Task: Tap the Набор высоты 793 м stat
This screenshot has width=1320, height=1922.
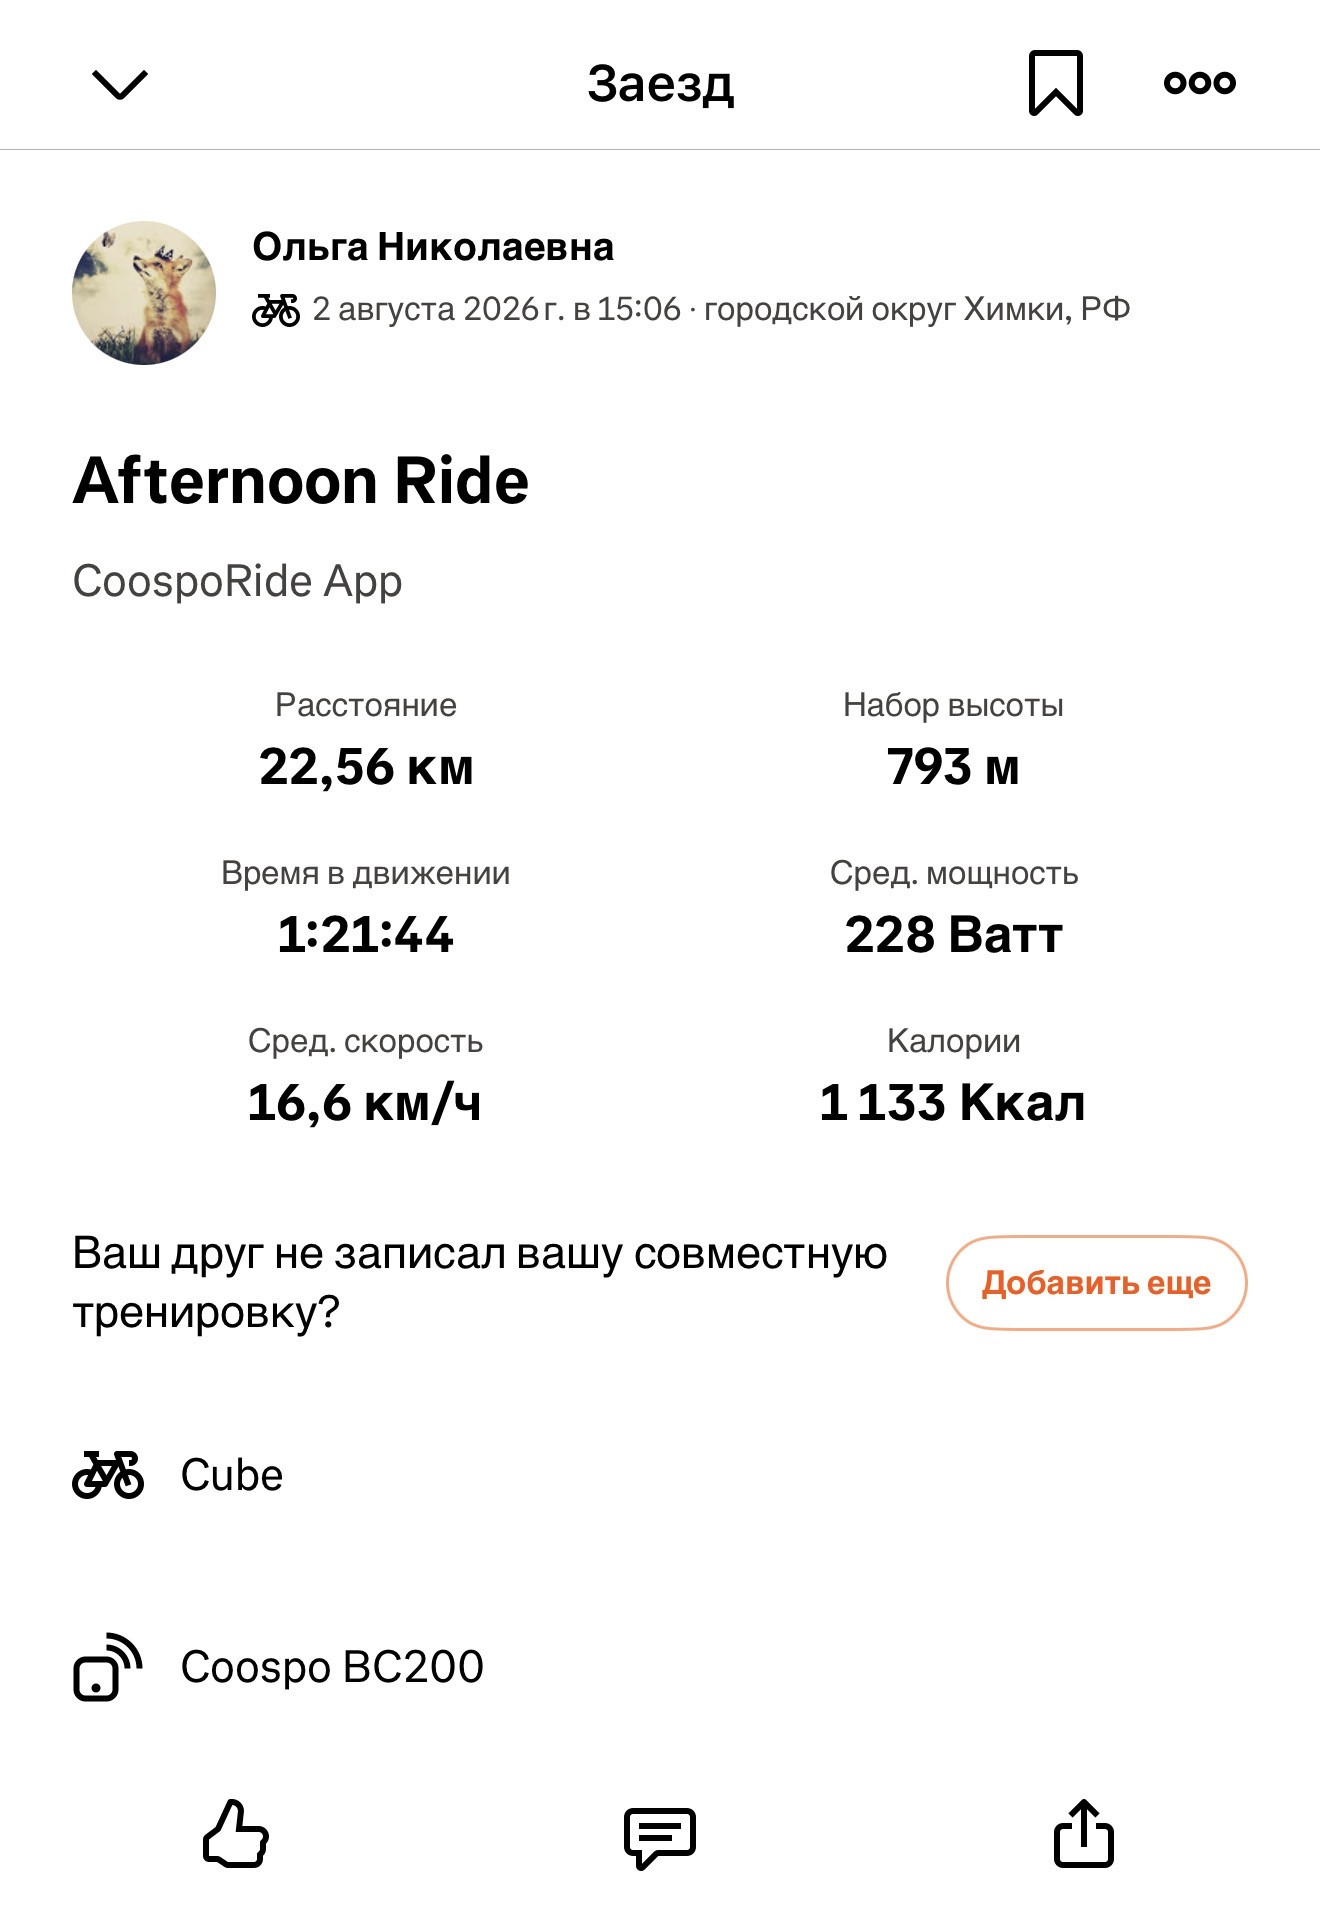Action: tap(953, 740)
